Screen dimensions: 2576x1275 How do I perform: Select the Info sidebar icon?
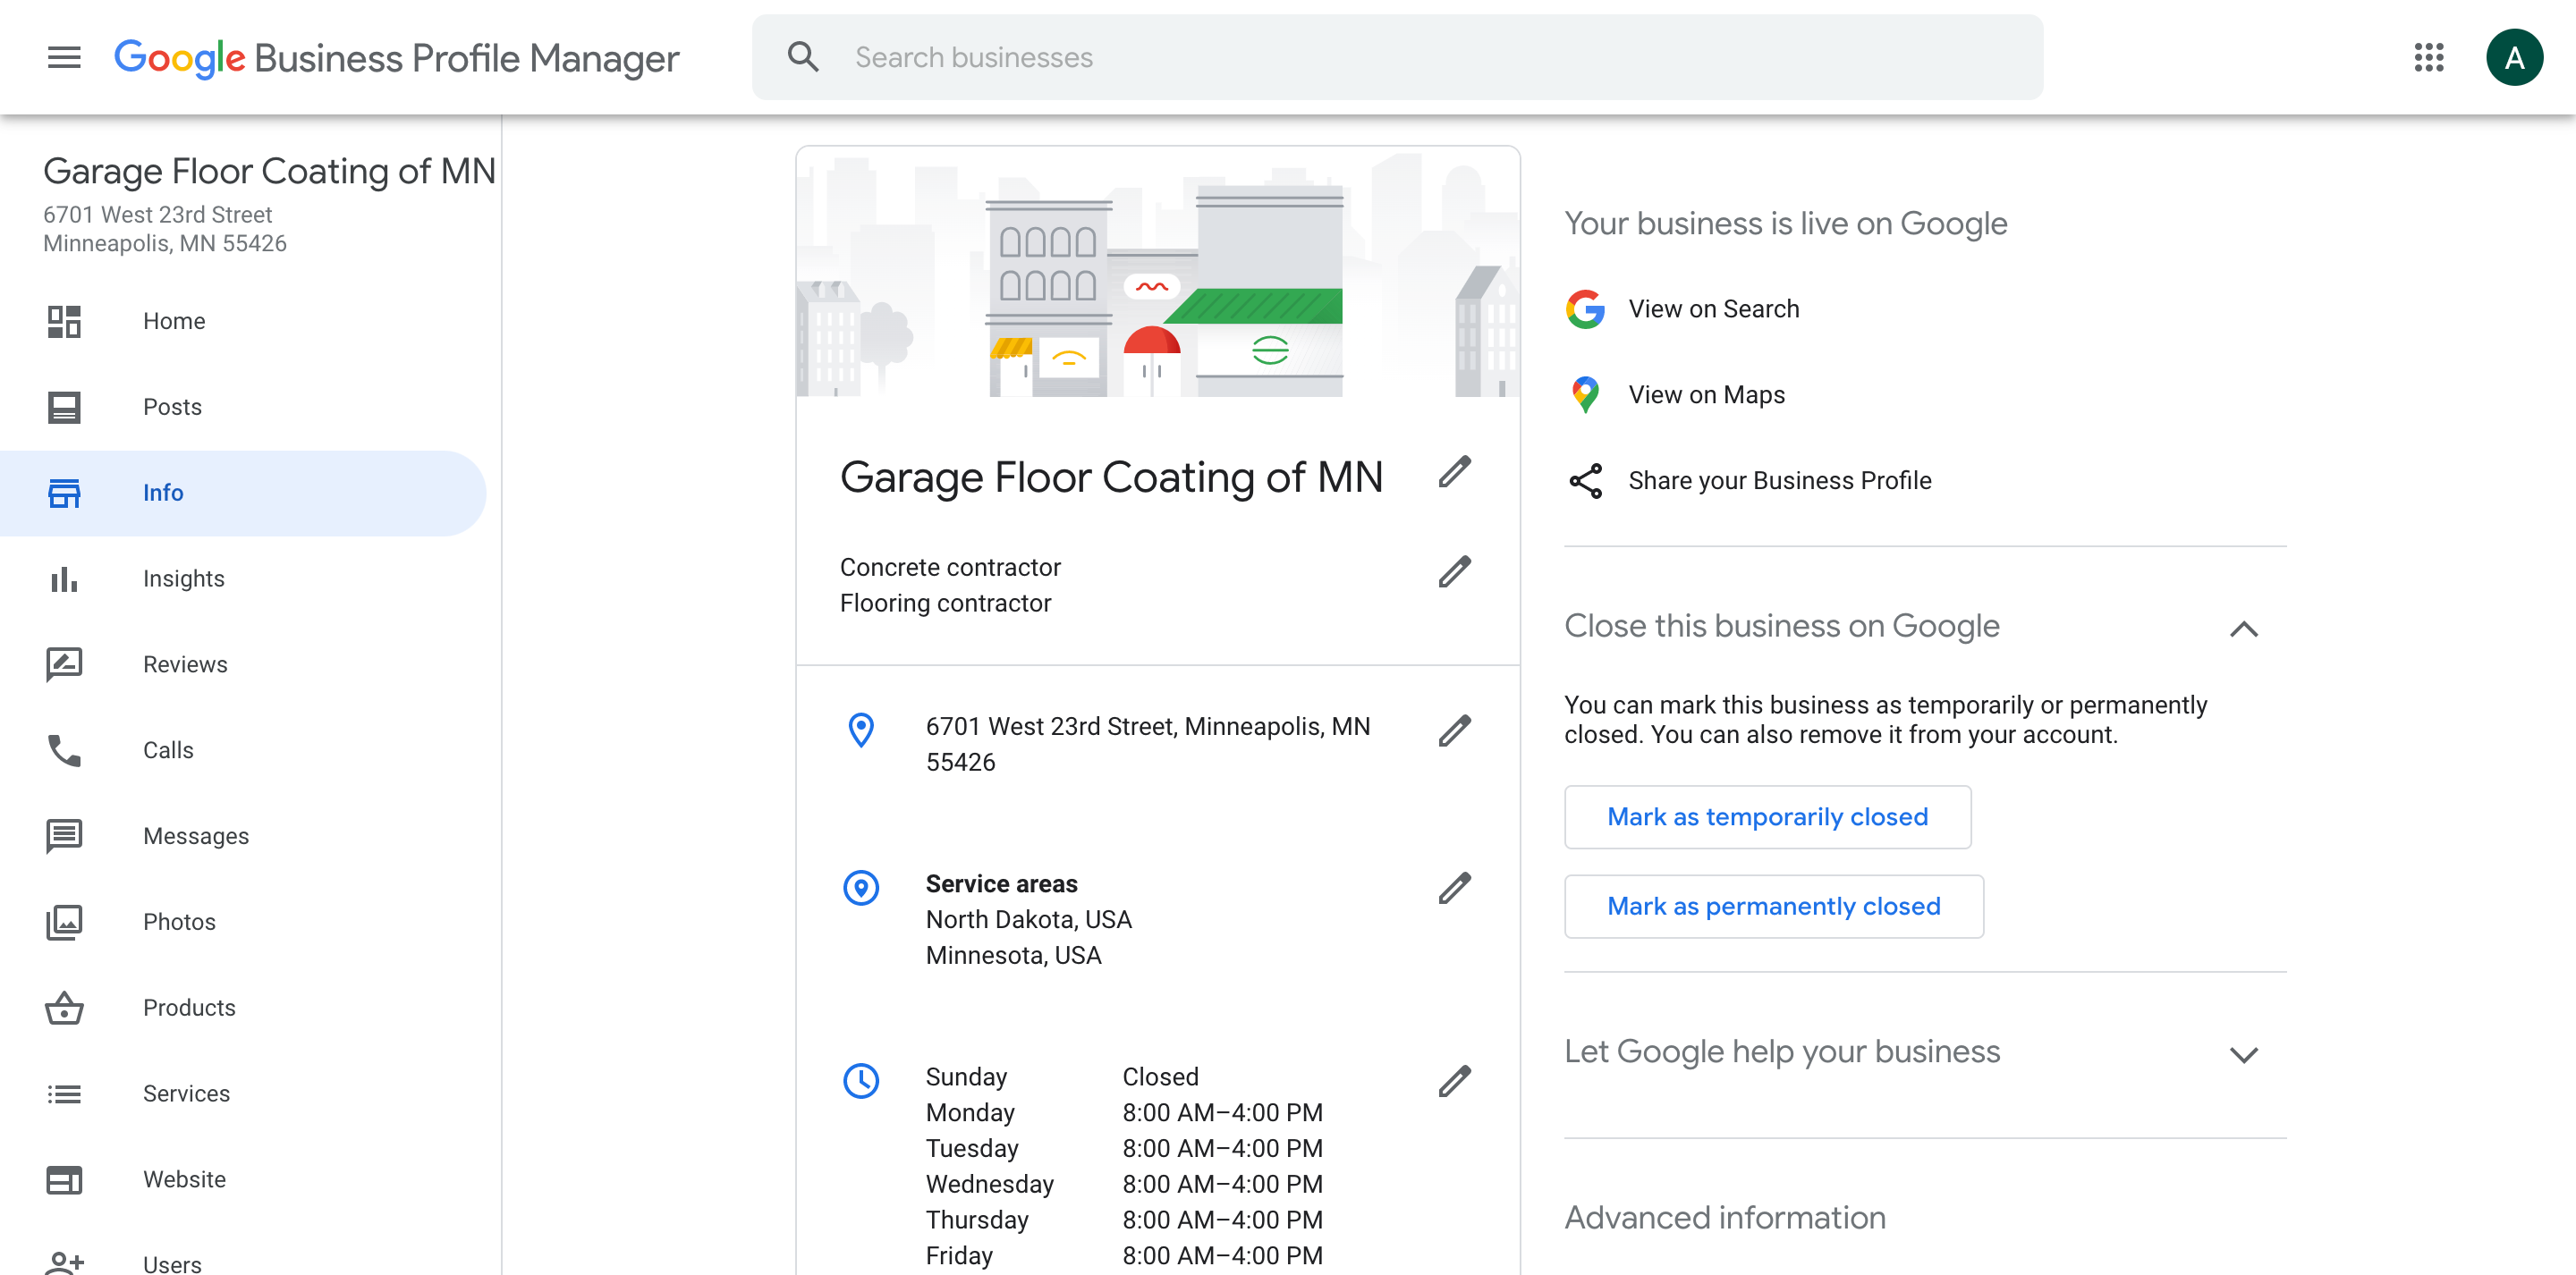64,491
